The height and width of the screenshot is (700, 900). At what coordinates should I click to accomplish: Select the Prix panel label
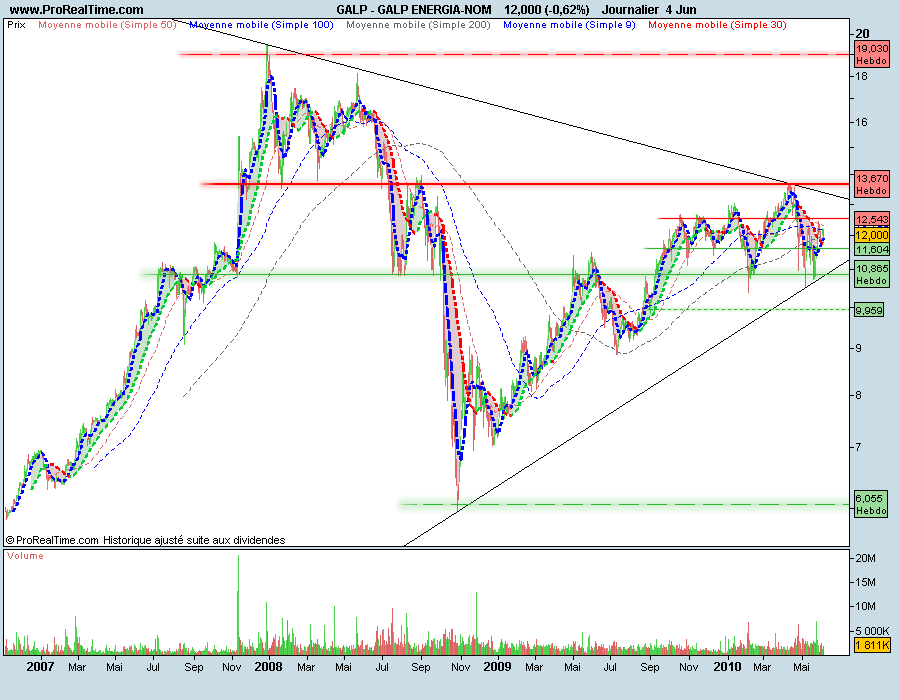click(16, 25)
